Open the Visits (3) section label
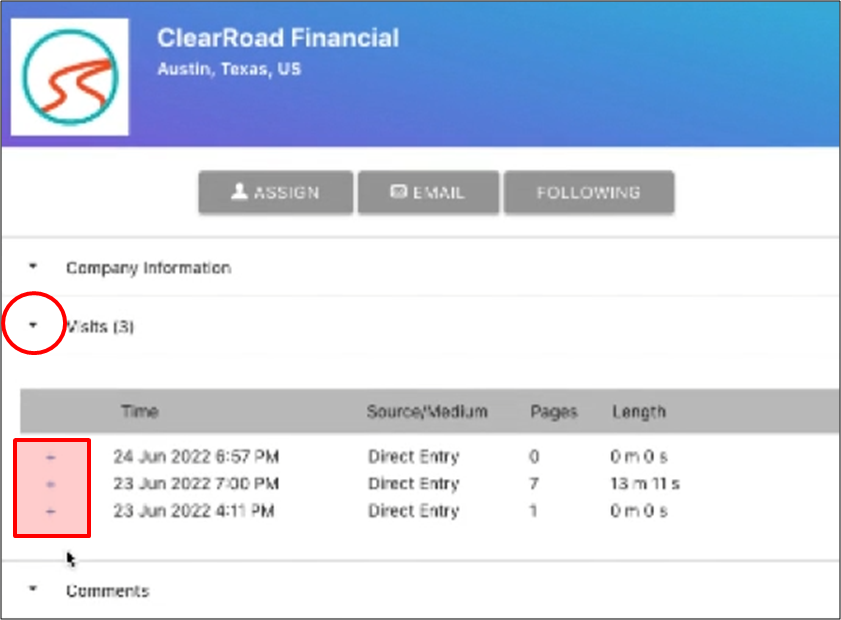 click(100, 326)
